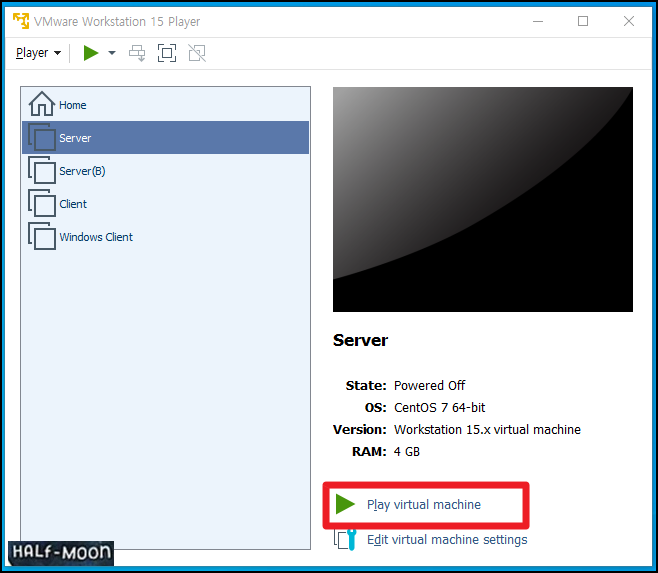Minimize the VMware Player window

(x=538, y=21)
